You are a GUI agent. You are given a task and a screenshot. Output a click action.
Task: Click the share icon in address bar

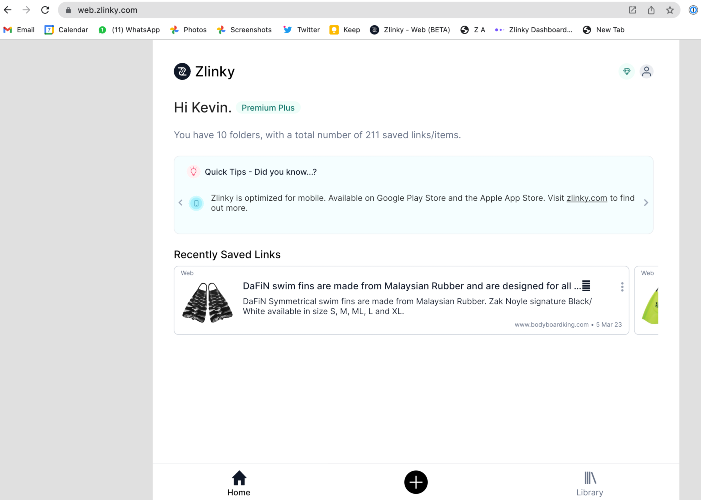(x=651, y=10)
